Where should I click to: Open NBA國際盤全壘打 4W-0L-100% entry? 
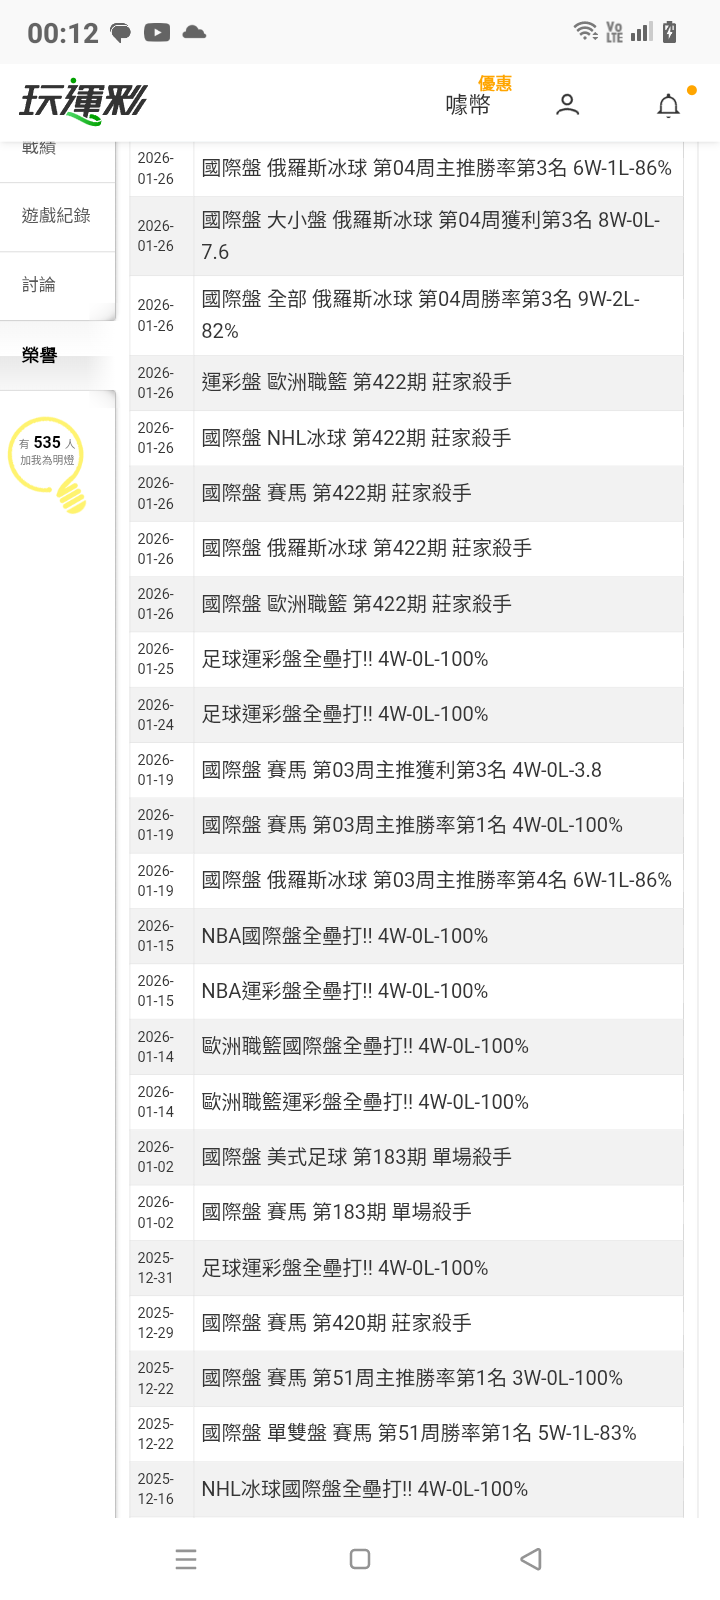345,936
